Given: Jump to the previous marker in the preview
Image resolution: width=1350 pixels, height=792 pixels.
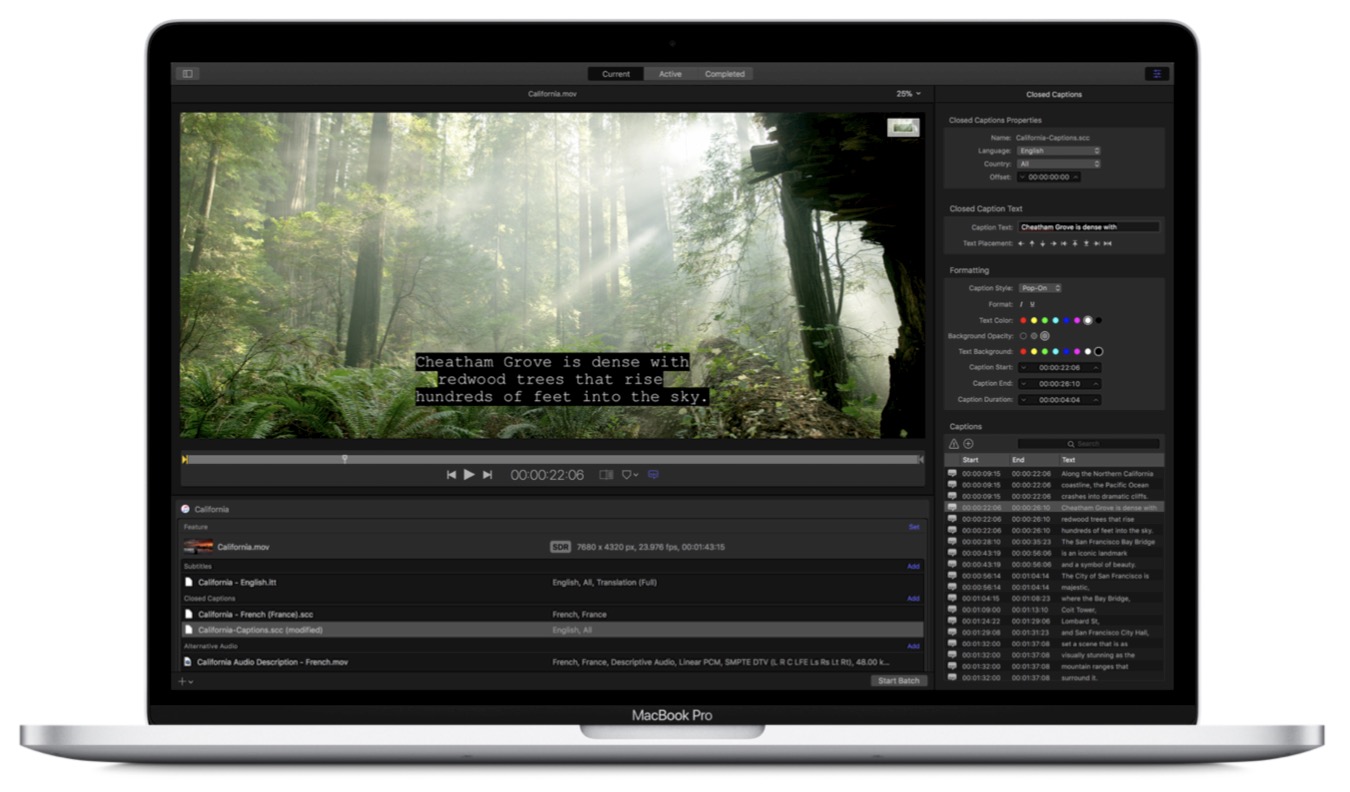Looking at the screenshot, I should pyautogui.click(x=451, y=475).
